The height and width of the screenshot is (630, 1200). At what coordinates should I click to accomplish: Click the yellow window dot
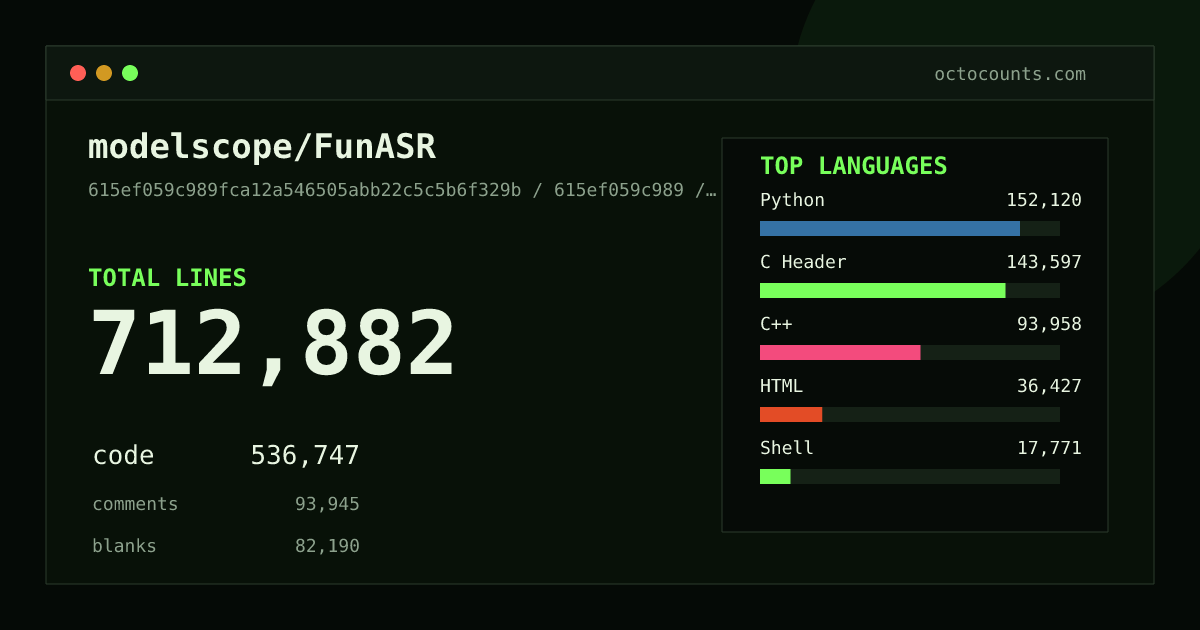click(x=104, y=73)
